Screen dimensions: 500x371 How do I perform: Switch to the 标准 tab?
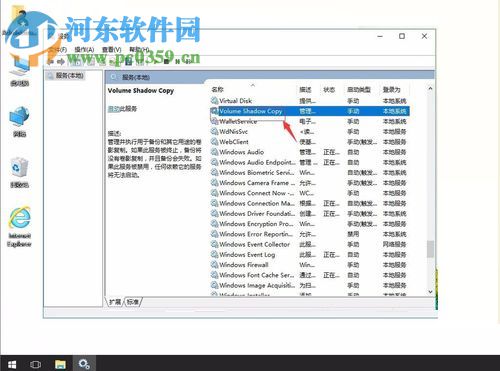(133, 302)
